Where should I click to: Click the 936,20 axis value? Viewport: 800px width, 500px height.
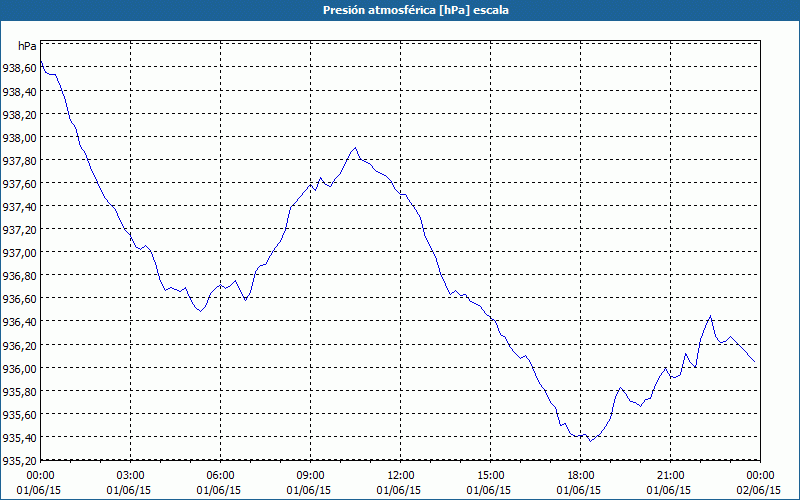(x=19, y=345)
